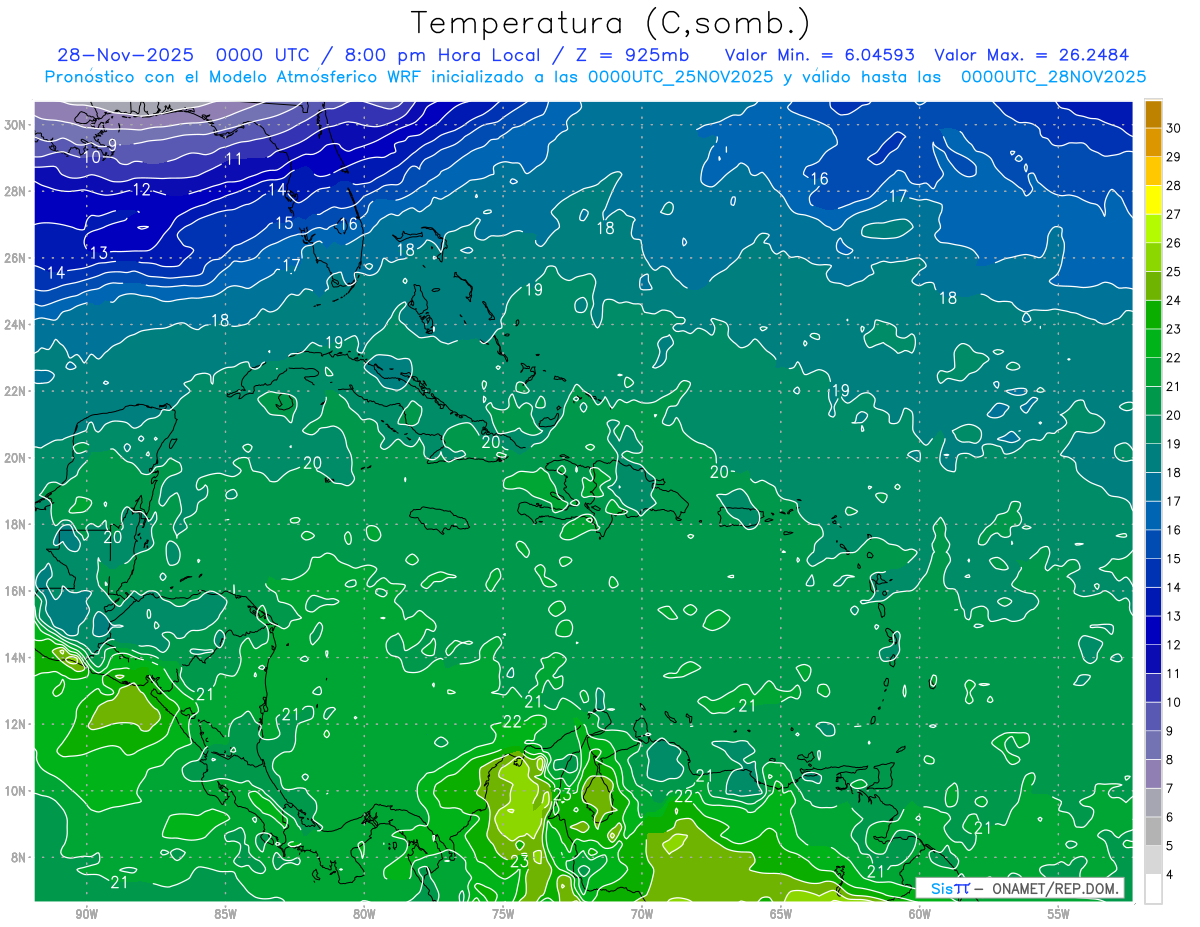
Task: Pick the orange swatch between 29 and 30
Action: [x=1153, y=142]
